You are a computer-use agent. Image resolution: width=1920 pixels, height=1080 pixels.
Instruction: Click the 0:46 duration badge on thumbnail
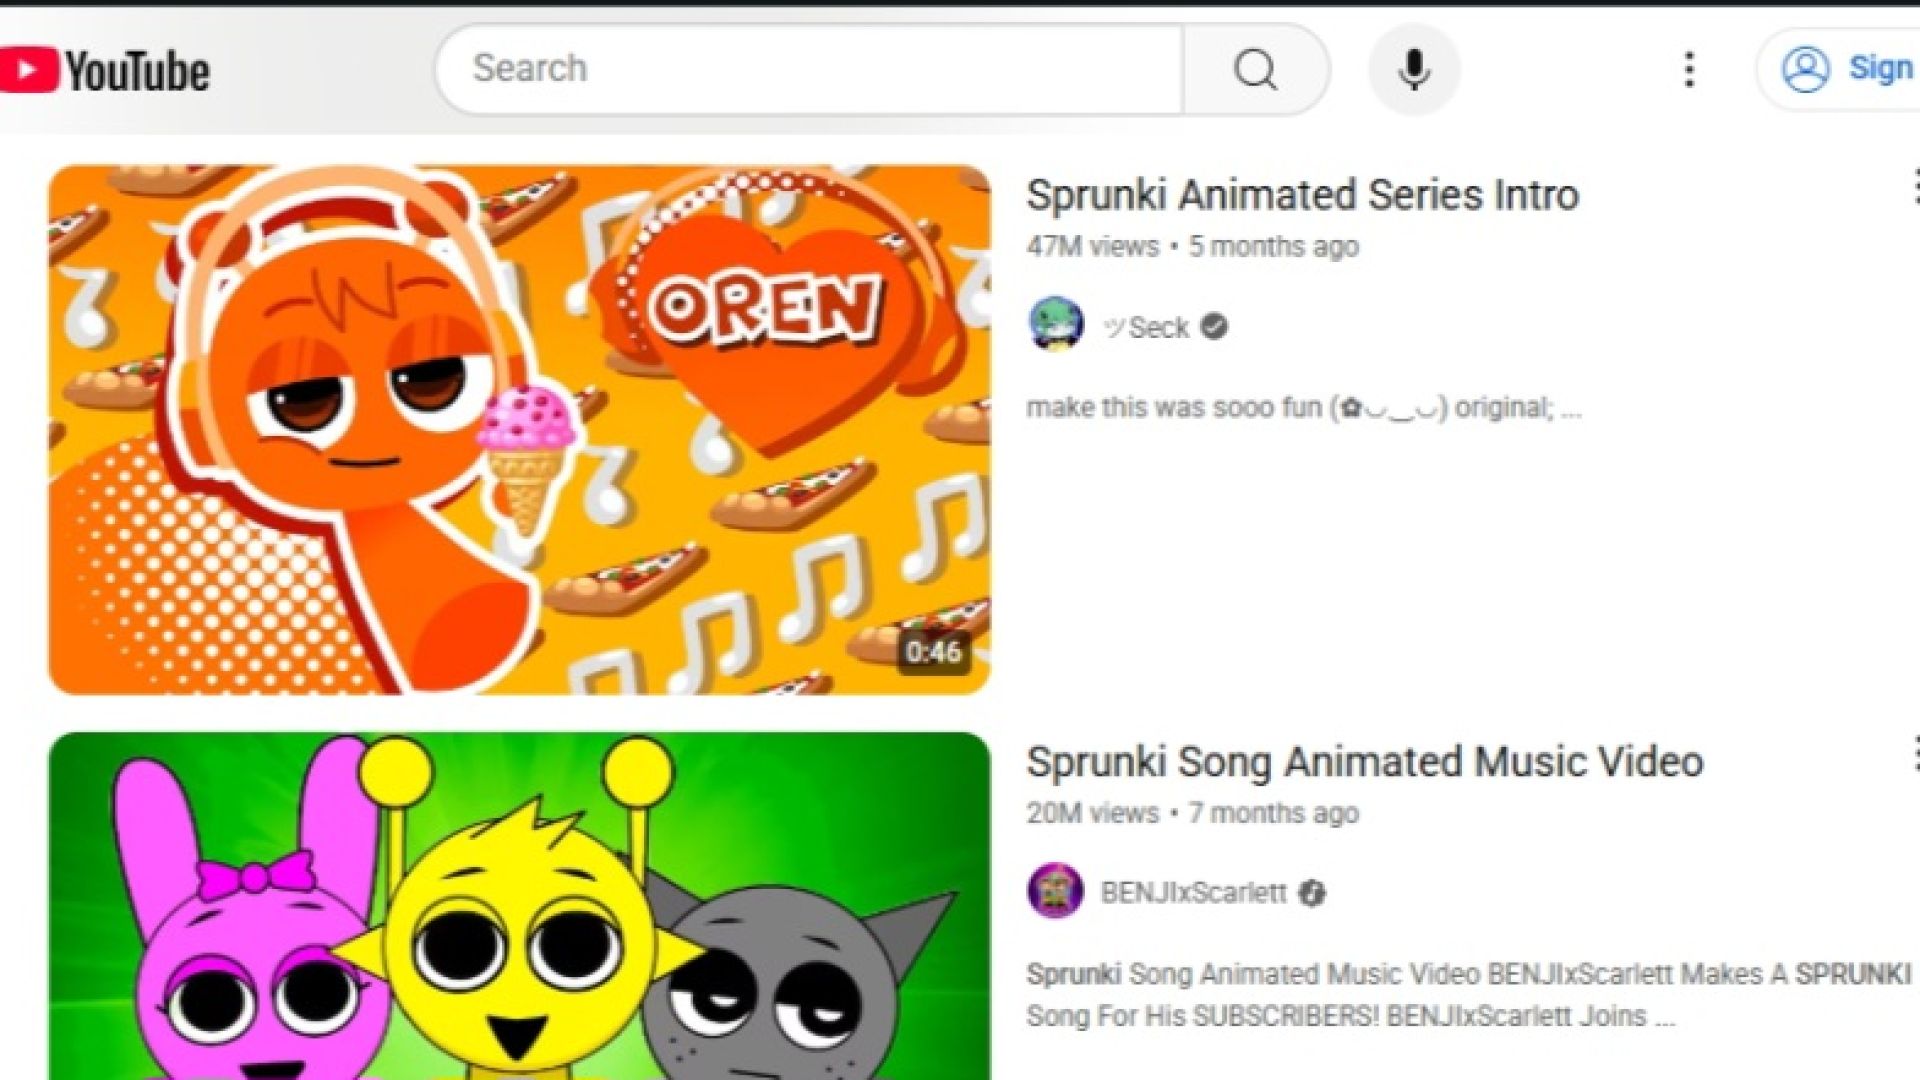click(x=933, y=652)
